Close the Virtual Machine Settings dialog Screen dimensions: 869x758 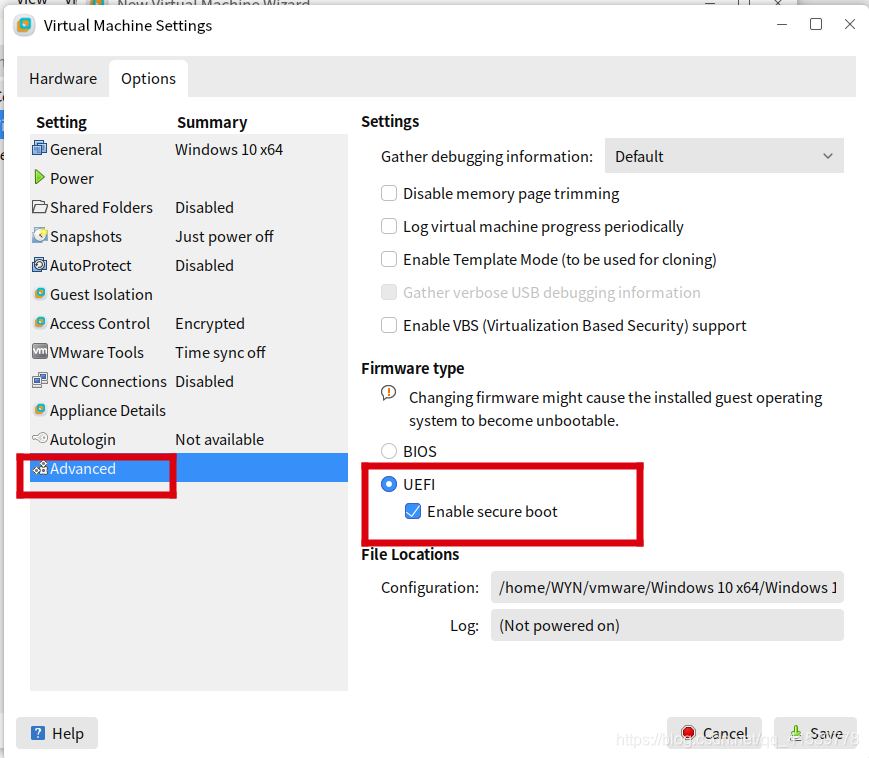tap(850, 24)
